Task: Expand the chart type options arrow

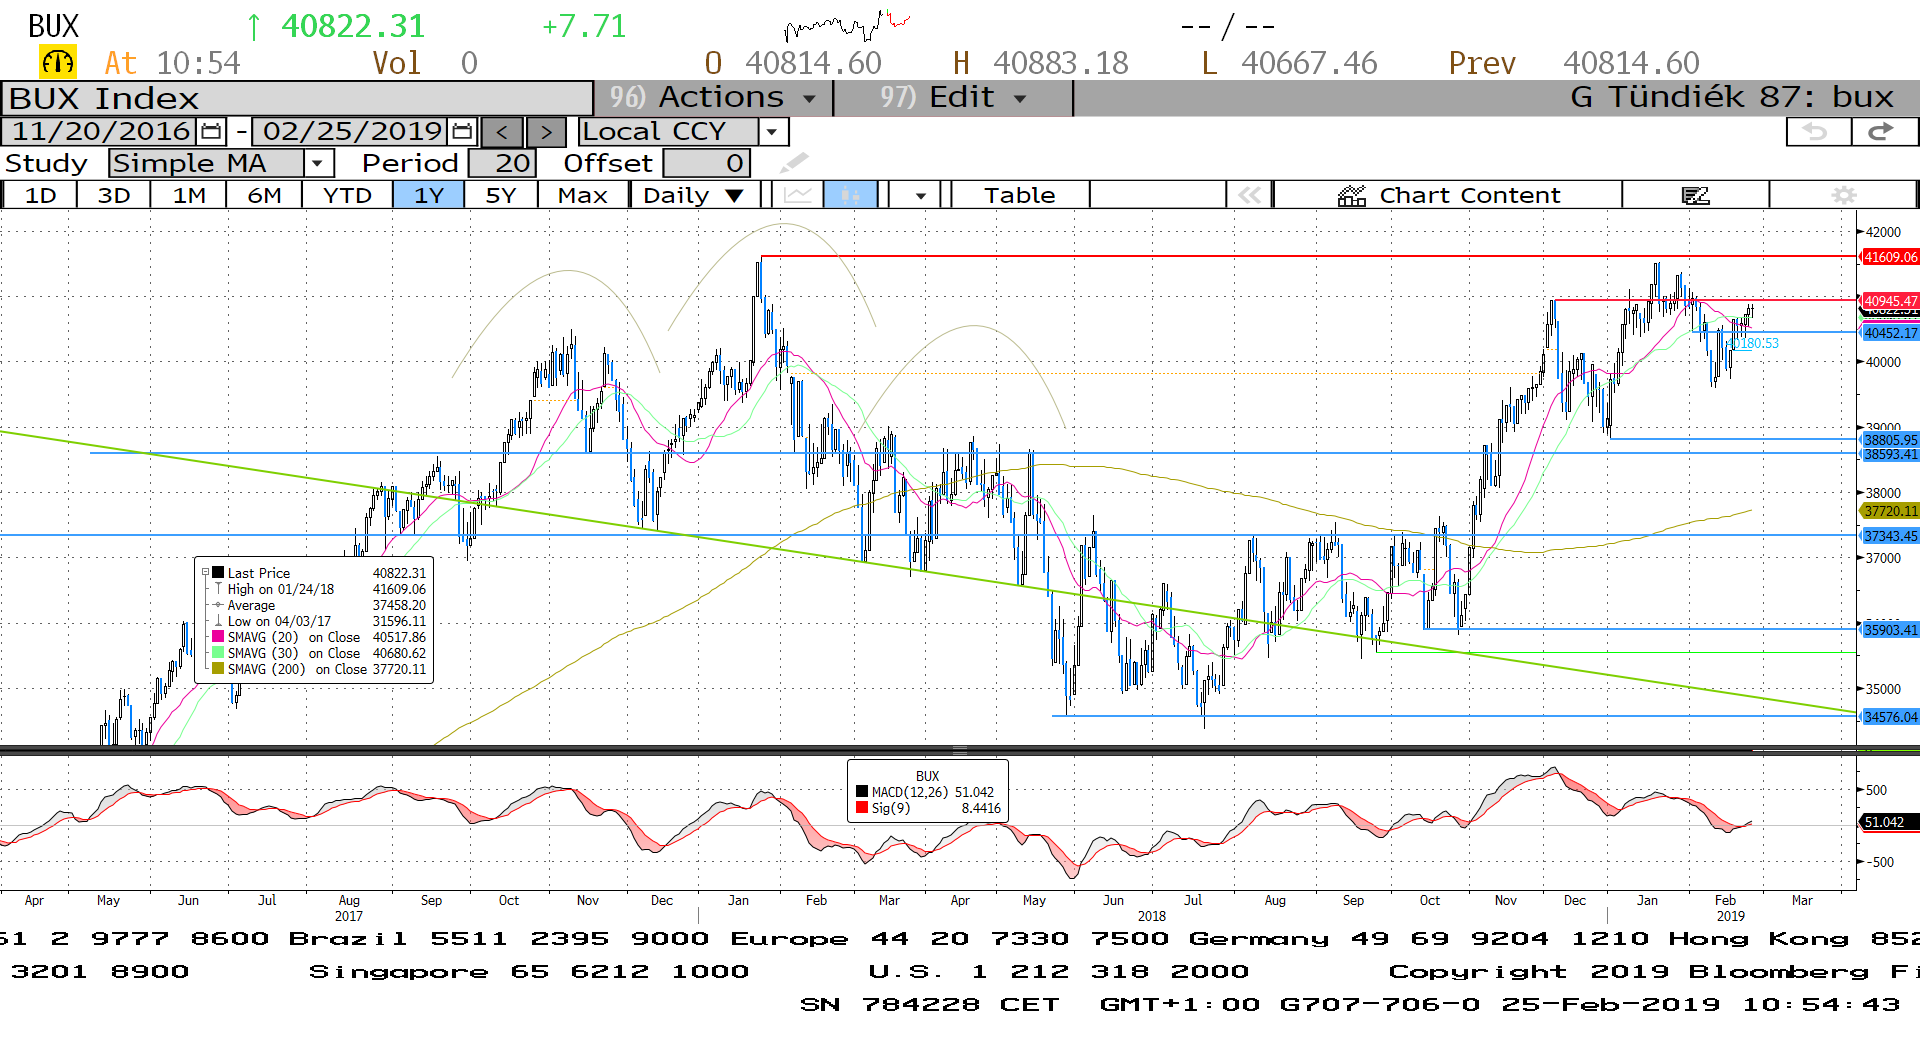Action: coord(920,195)
